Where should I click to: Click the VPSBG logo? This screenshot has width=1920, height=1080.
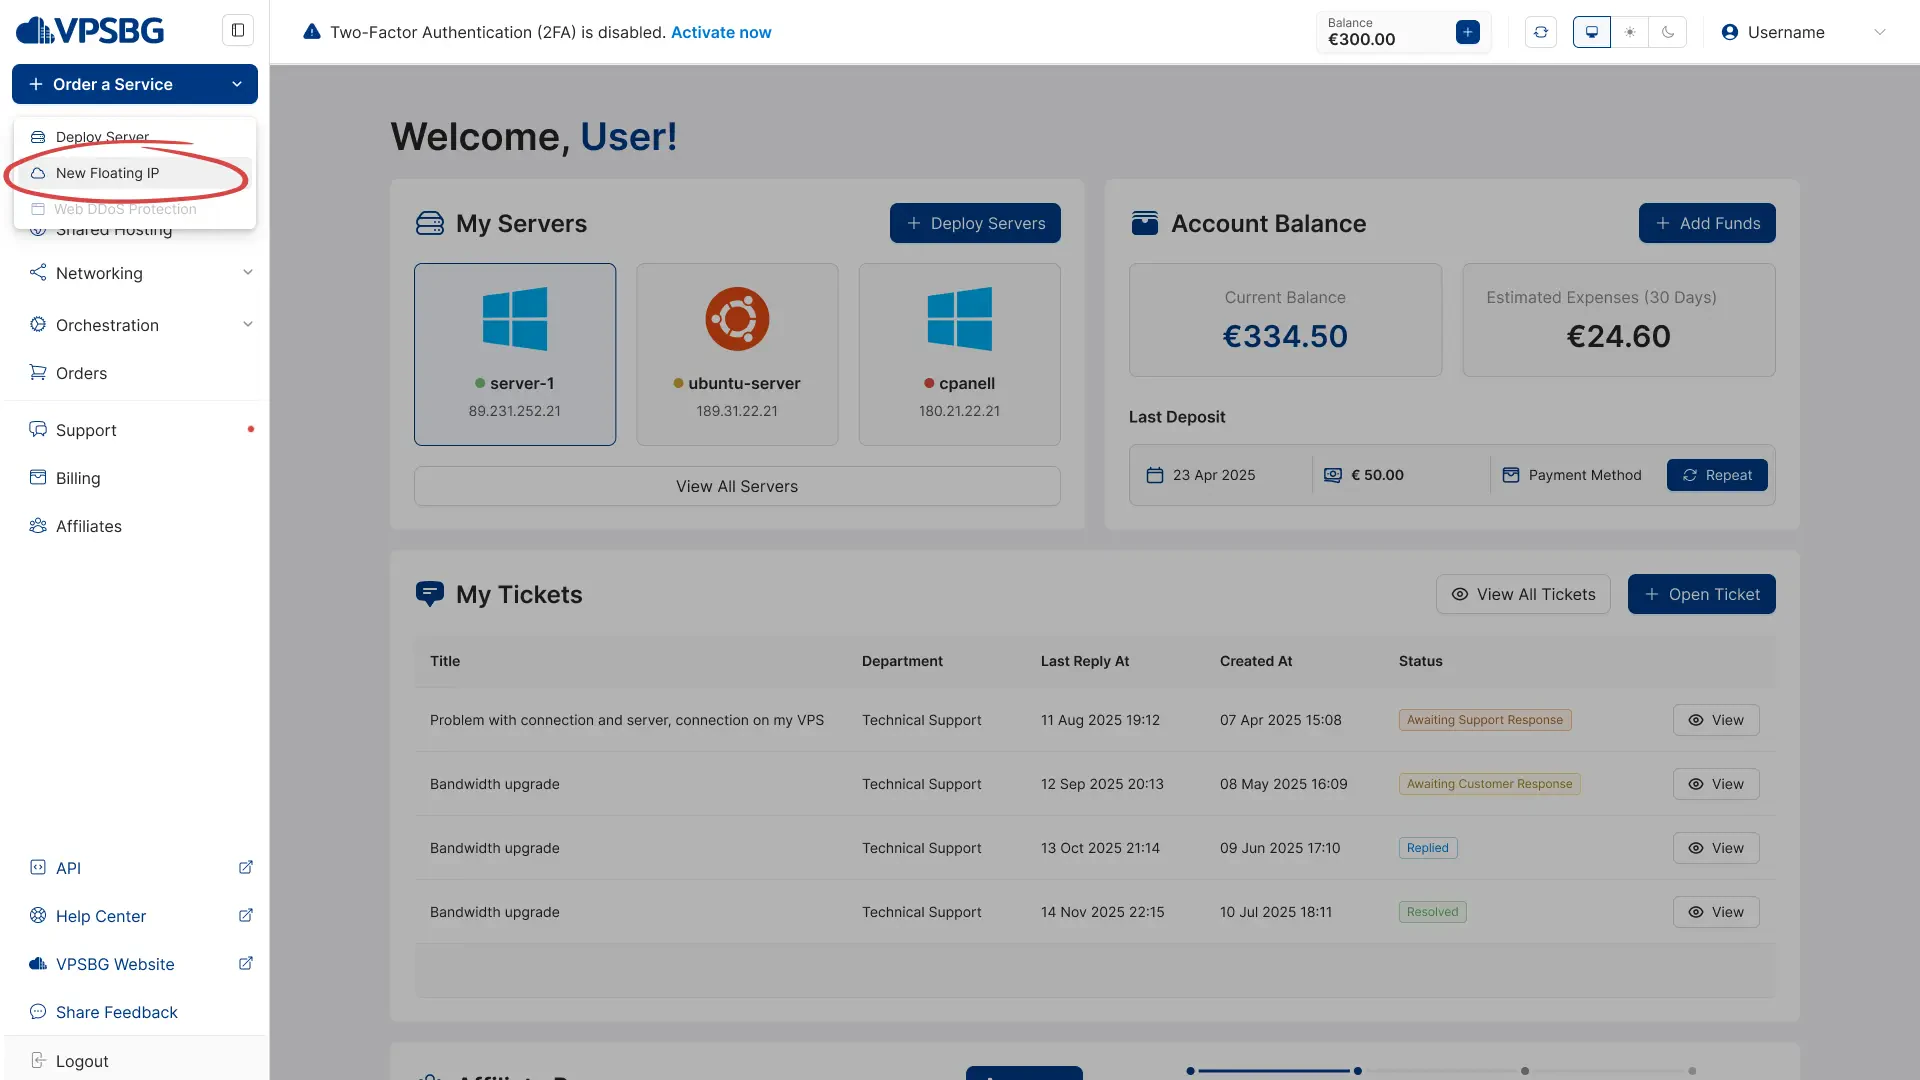click(90, 30)
